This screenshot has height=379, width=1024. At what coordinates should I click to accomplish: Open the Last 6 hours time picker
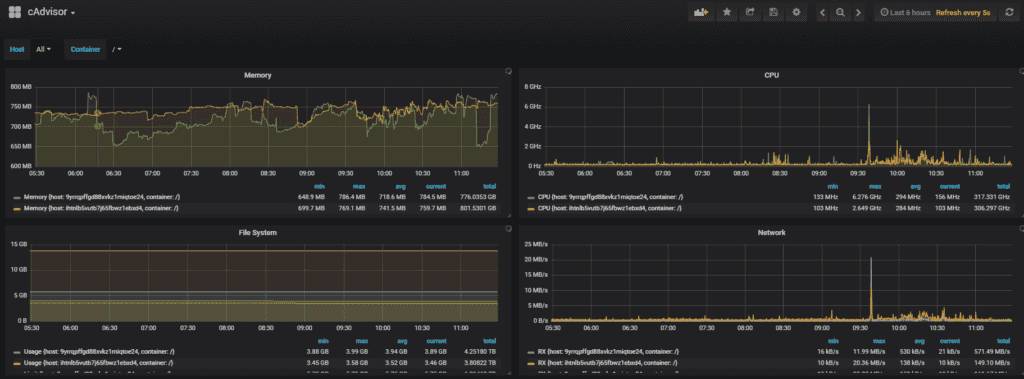click(905, 12)
